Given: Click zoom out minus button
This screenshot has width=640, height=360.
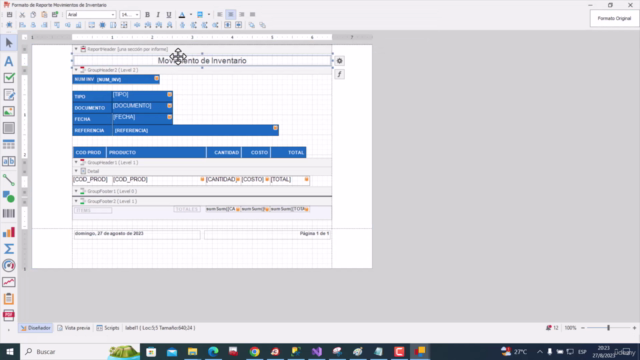Looking at the screenshot, I should (583, 328).
